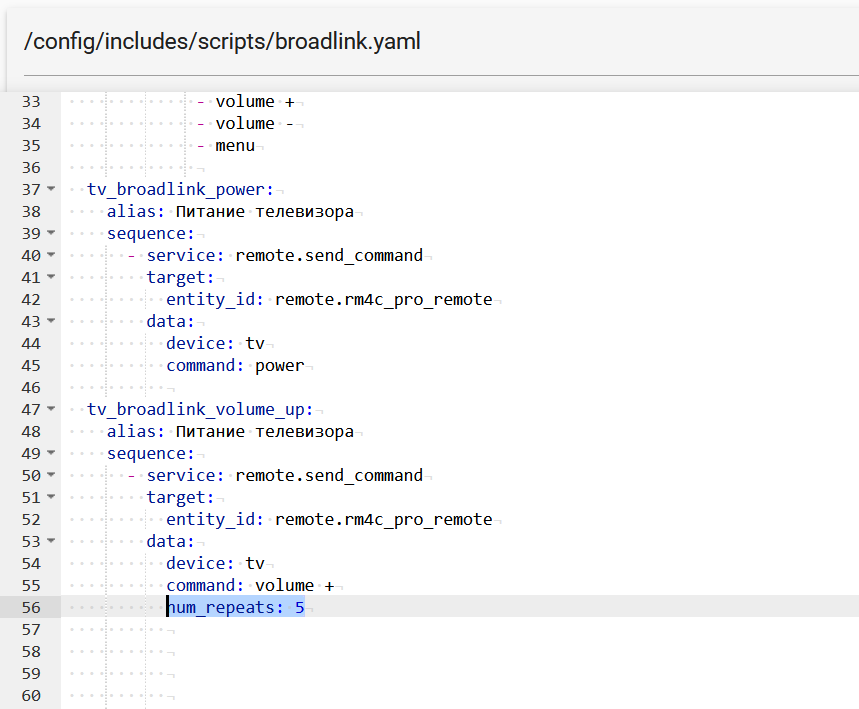Viewport: 859px width, 709px height.
Task: Click 'data:' on line 53
Action: [x=170, y=541]
